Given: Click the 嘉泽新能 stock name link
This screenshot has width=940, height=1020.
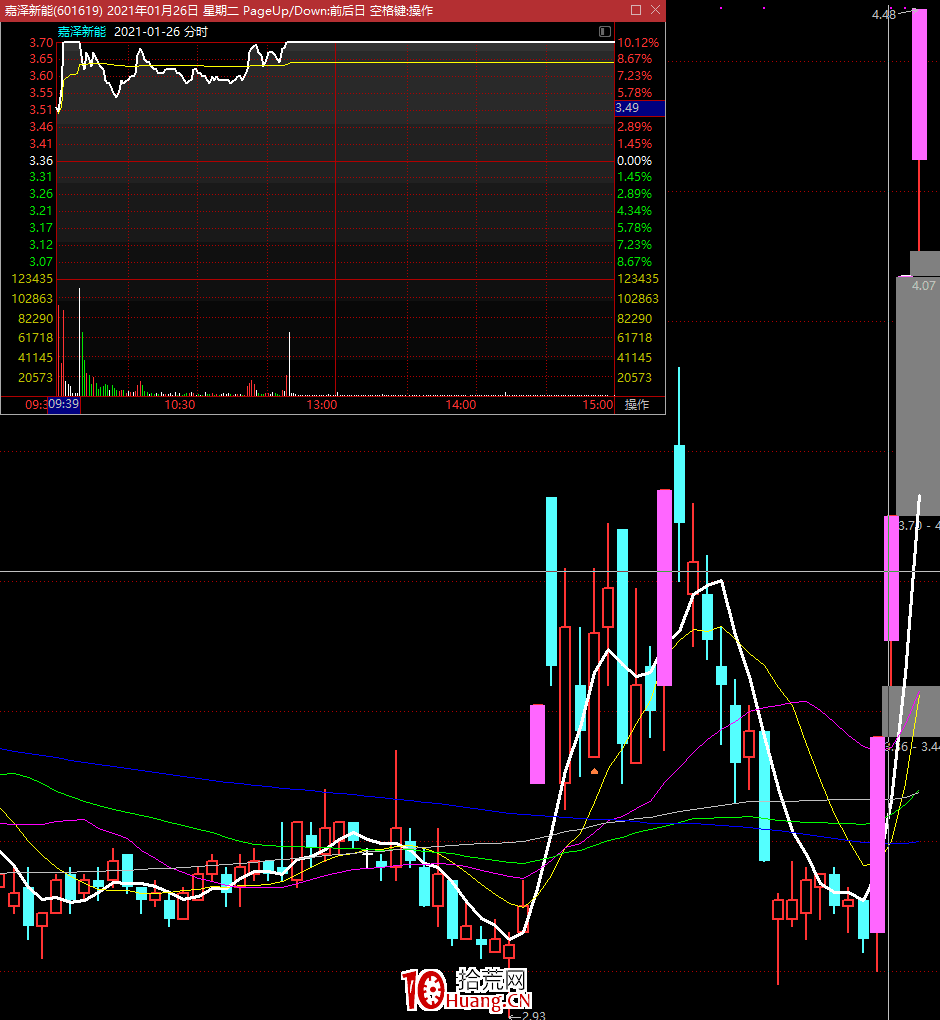Looking at the screenshot, I should 81,32.
